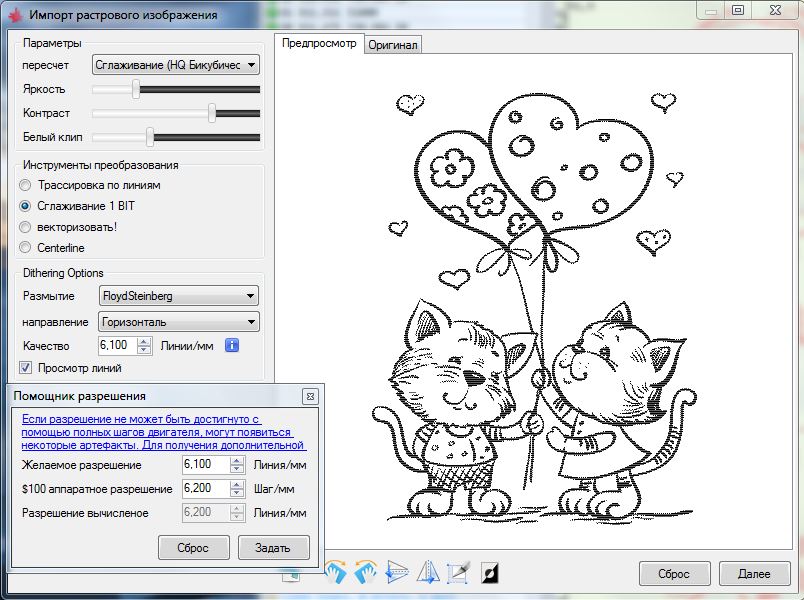Switch to the Предпросмотр tab

tap(318, 44)
